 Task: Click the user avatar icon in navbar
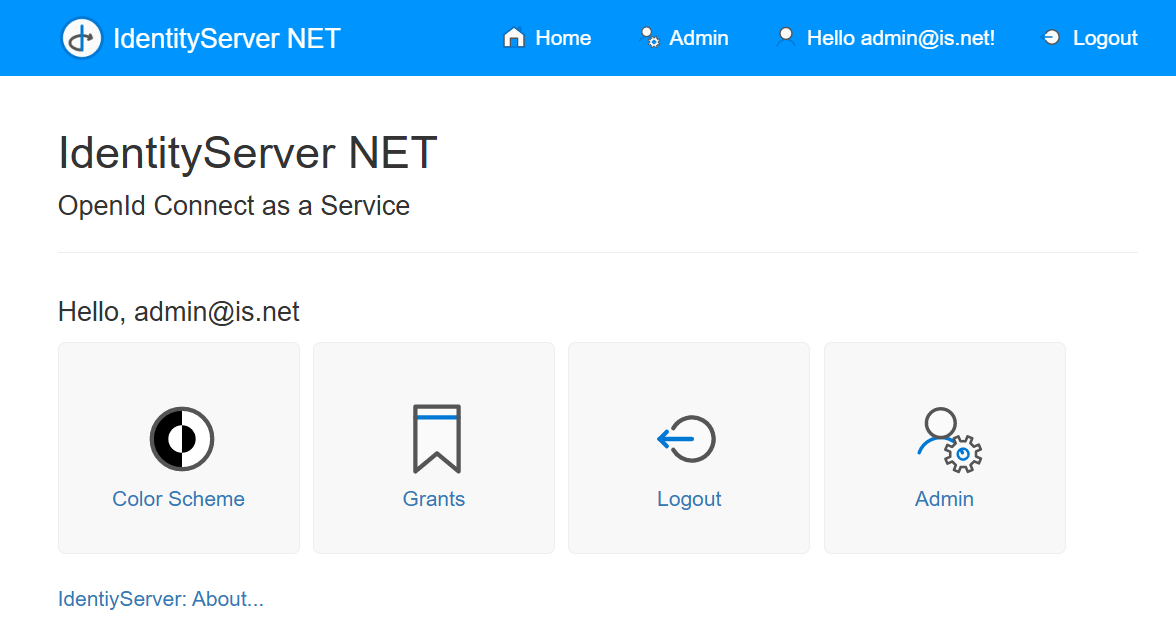point(786,37)
